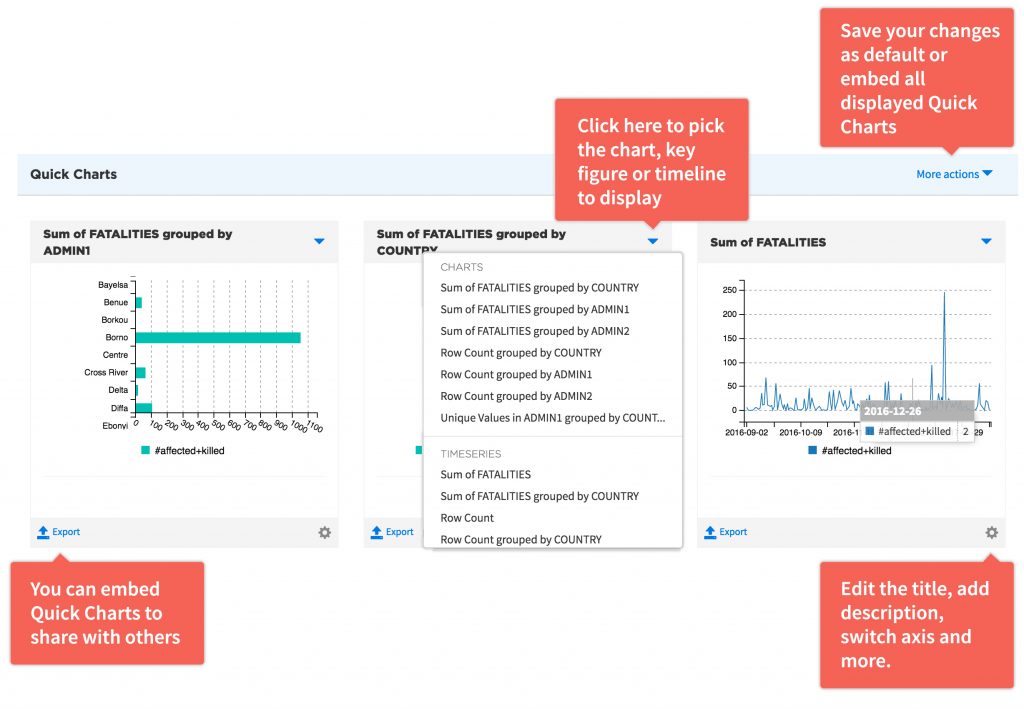Click the Export link on the middle COUNTRY chart card
Image resolution: width=1024 pixels, height=709 pixels.
(399, 533)
